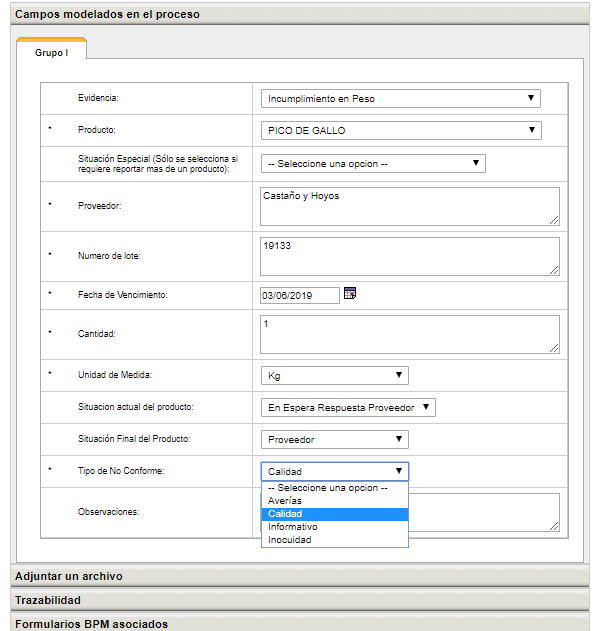Click the Fecha de Vencimiento date field

click(x=299, y=295)
